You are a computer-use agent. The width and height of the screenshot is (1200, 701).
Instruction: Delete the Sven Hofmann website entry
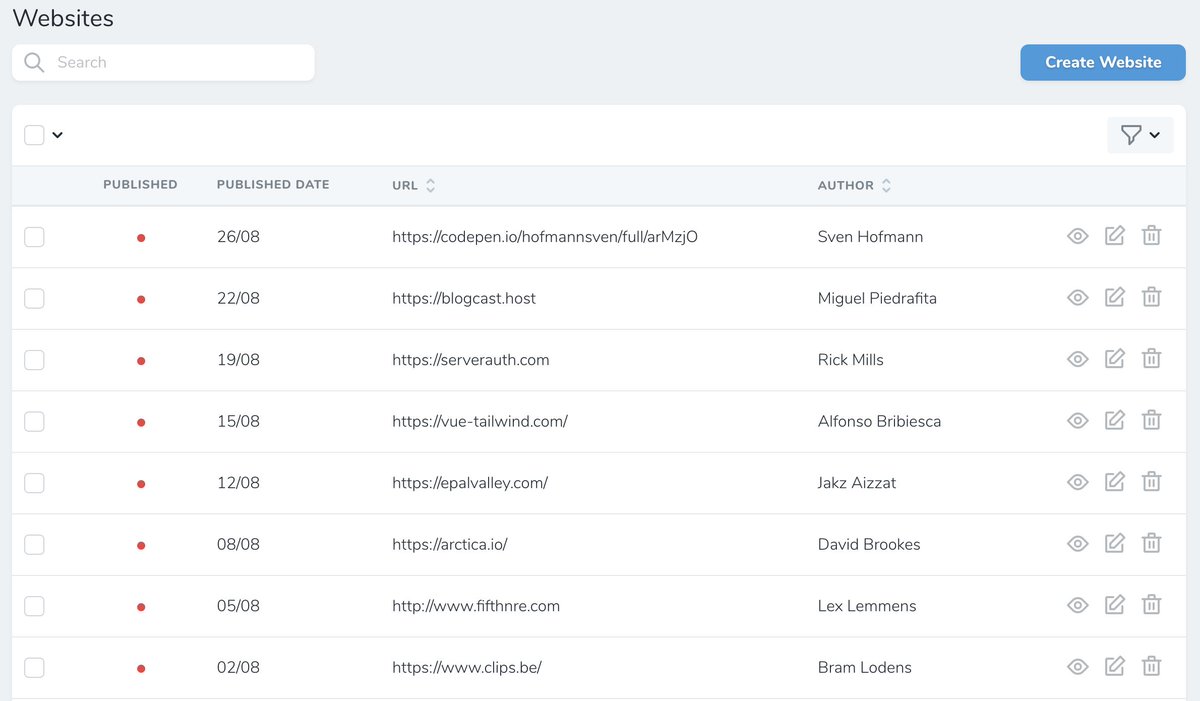[1151, 236]
